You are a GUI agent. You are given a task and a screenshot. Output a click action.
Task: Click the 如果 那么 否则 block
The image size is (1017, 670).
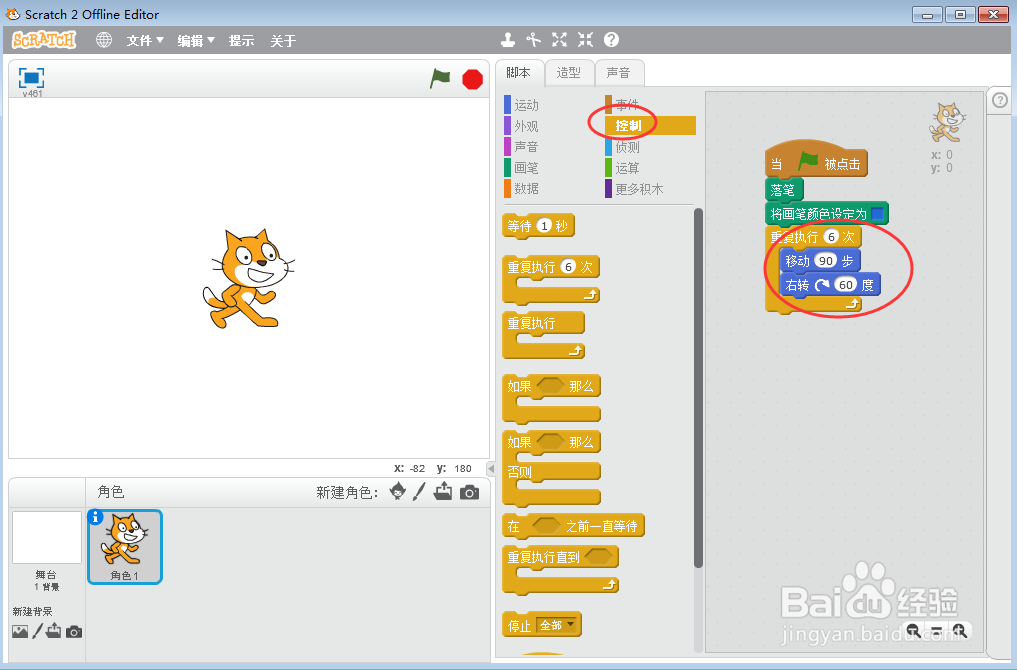click(x=551, y=468)
